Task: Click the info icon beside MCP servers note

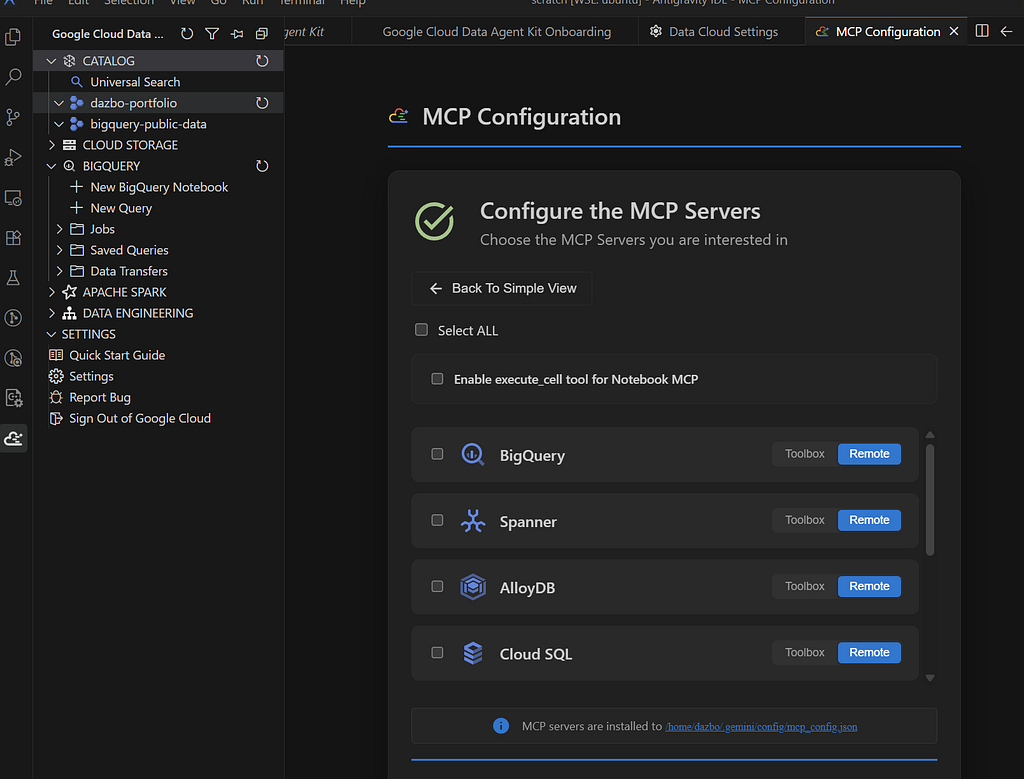Action: point(501,725)
